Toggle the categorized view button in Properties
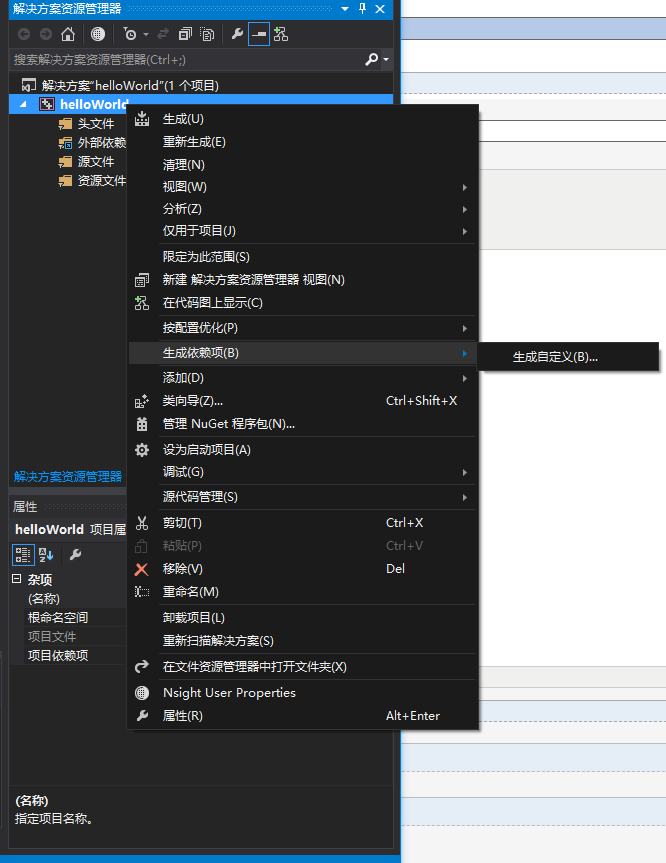The width and height of the screenshot is (666, 863). pos(23,555)
